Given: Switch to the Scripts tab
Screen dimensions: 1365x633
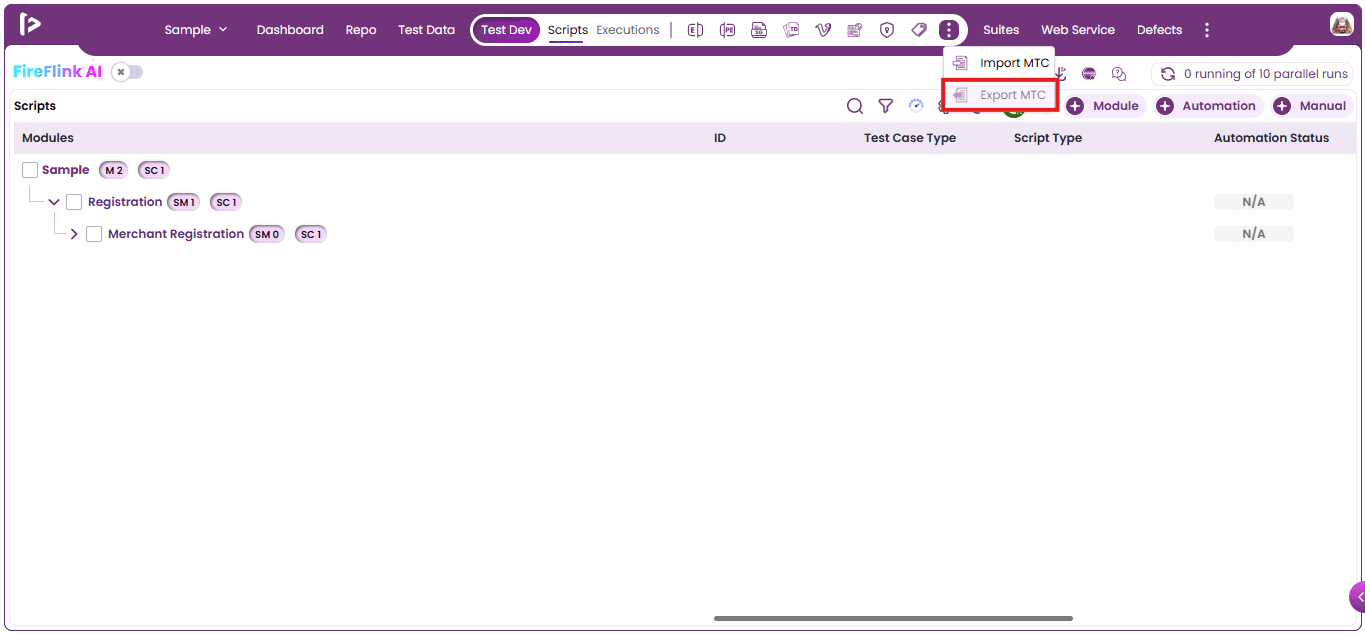Looking at the screenshot, I should coord(568,30).
